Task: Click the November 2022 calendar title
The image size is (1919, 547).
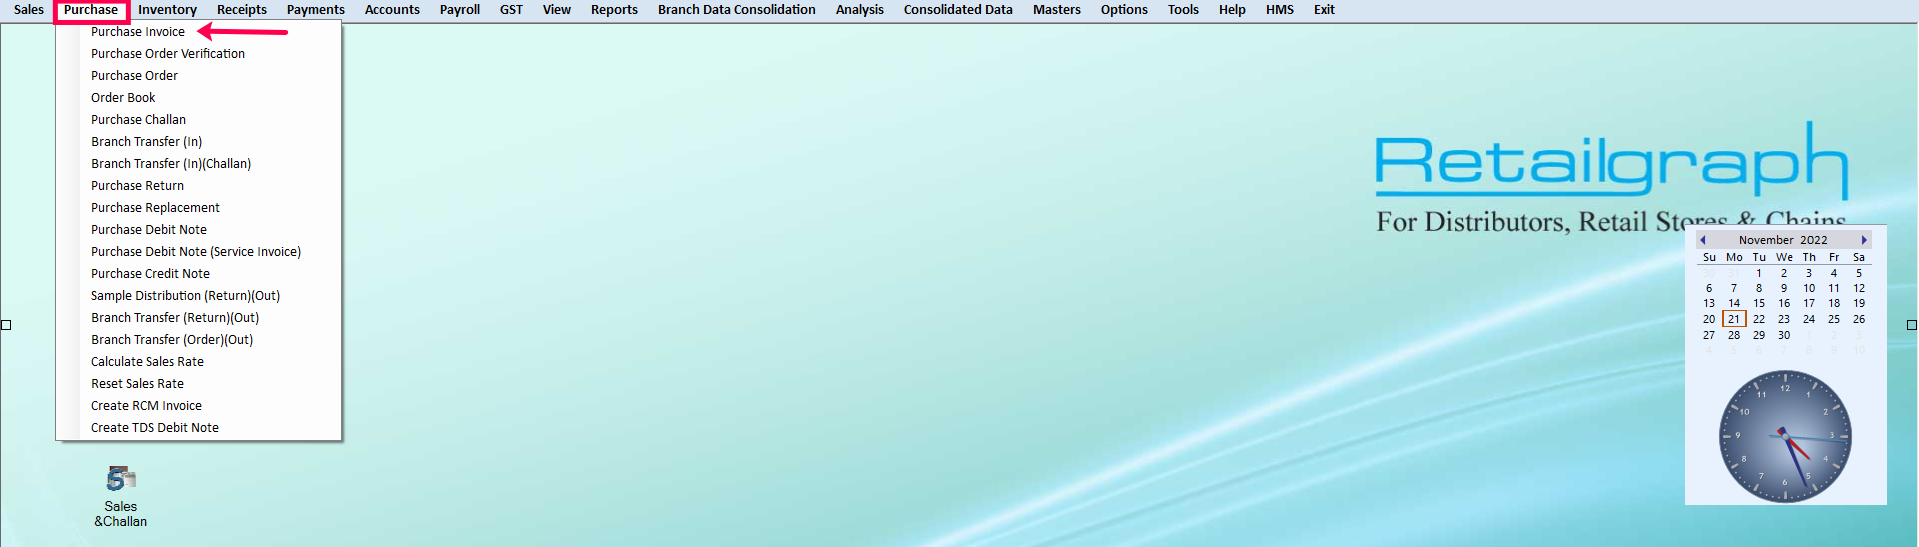Action: 1783,240
